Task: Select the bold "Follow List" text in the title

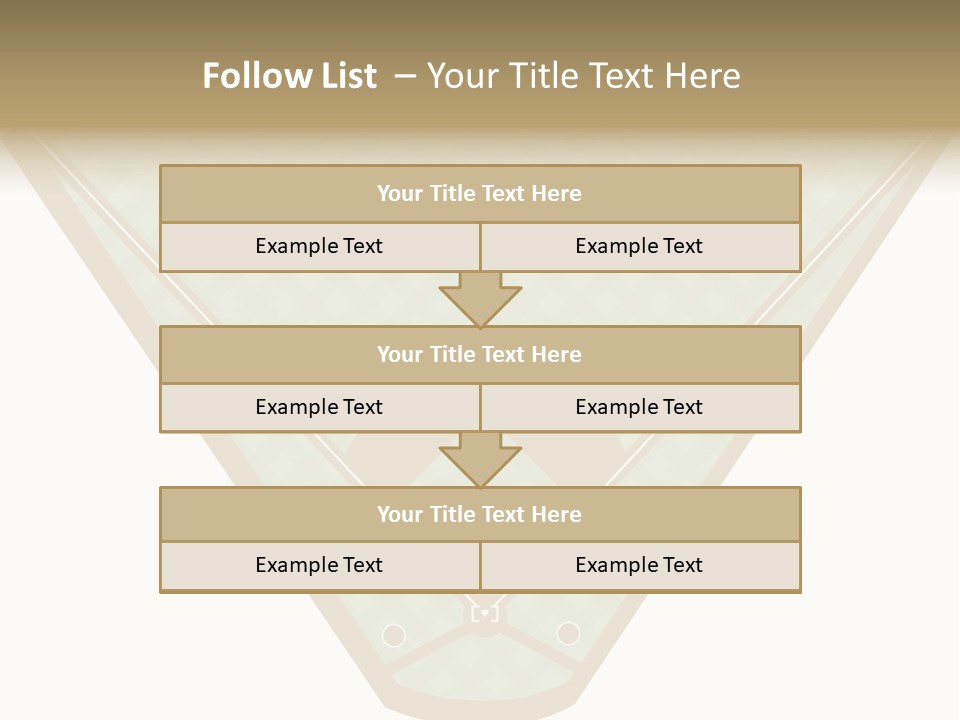Action: tap(289, 76)
